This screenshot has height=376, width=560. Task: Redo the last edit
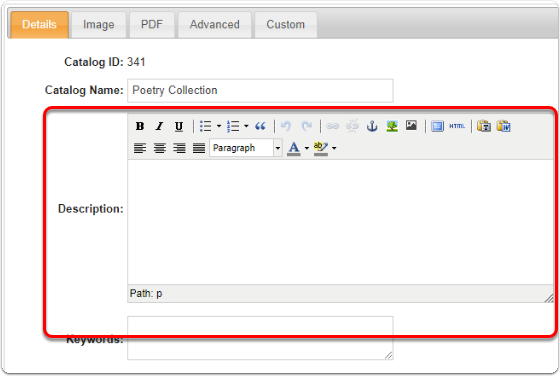[306, 126]
